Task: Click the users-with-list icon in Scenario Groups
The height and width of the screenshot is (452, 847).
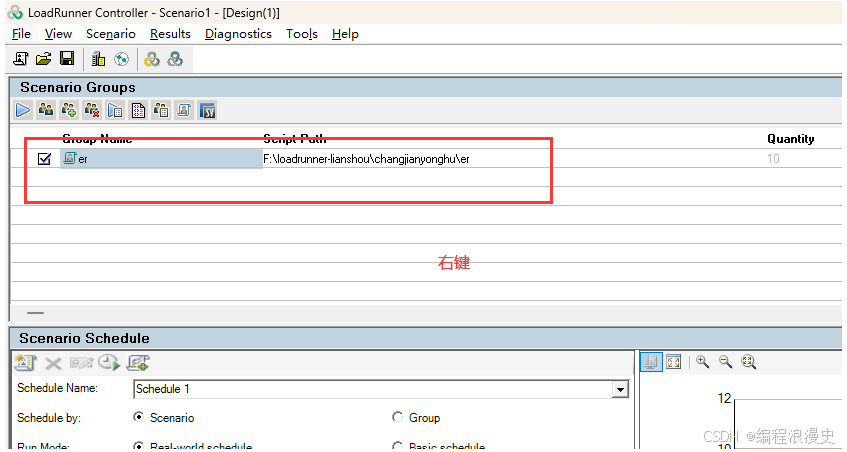Action: pos(161,110)
